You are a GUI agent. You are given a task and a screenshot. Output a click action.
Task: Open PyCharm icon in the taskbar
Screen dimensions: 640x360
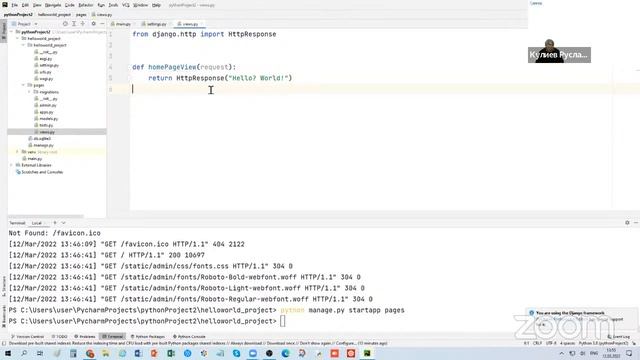pyautogui.click(x=367, y=353)
